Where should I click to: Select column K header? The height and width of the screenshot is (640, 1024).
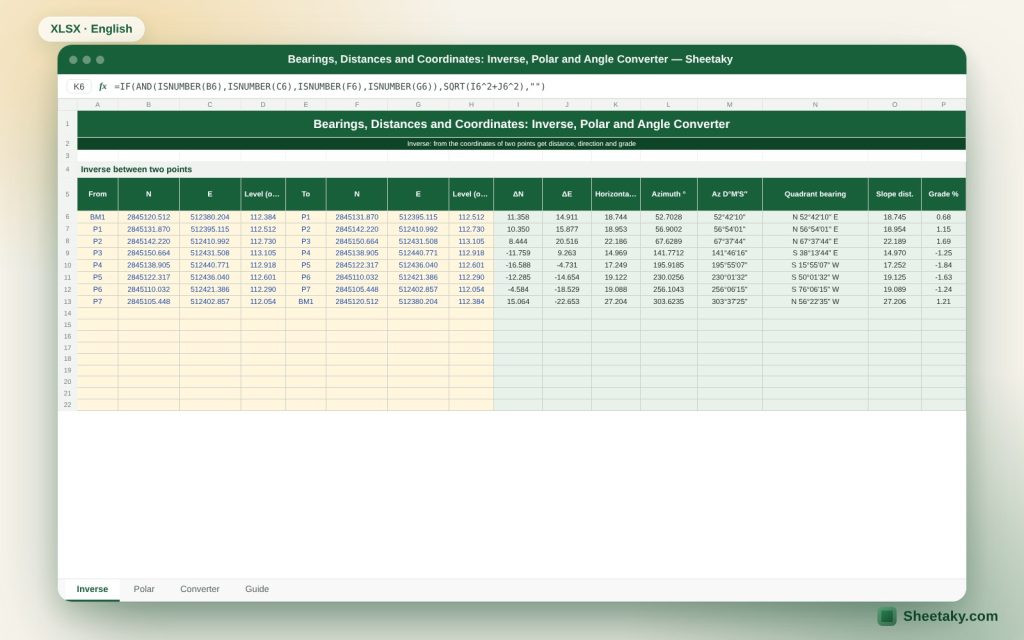pos(615,104)
